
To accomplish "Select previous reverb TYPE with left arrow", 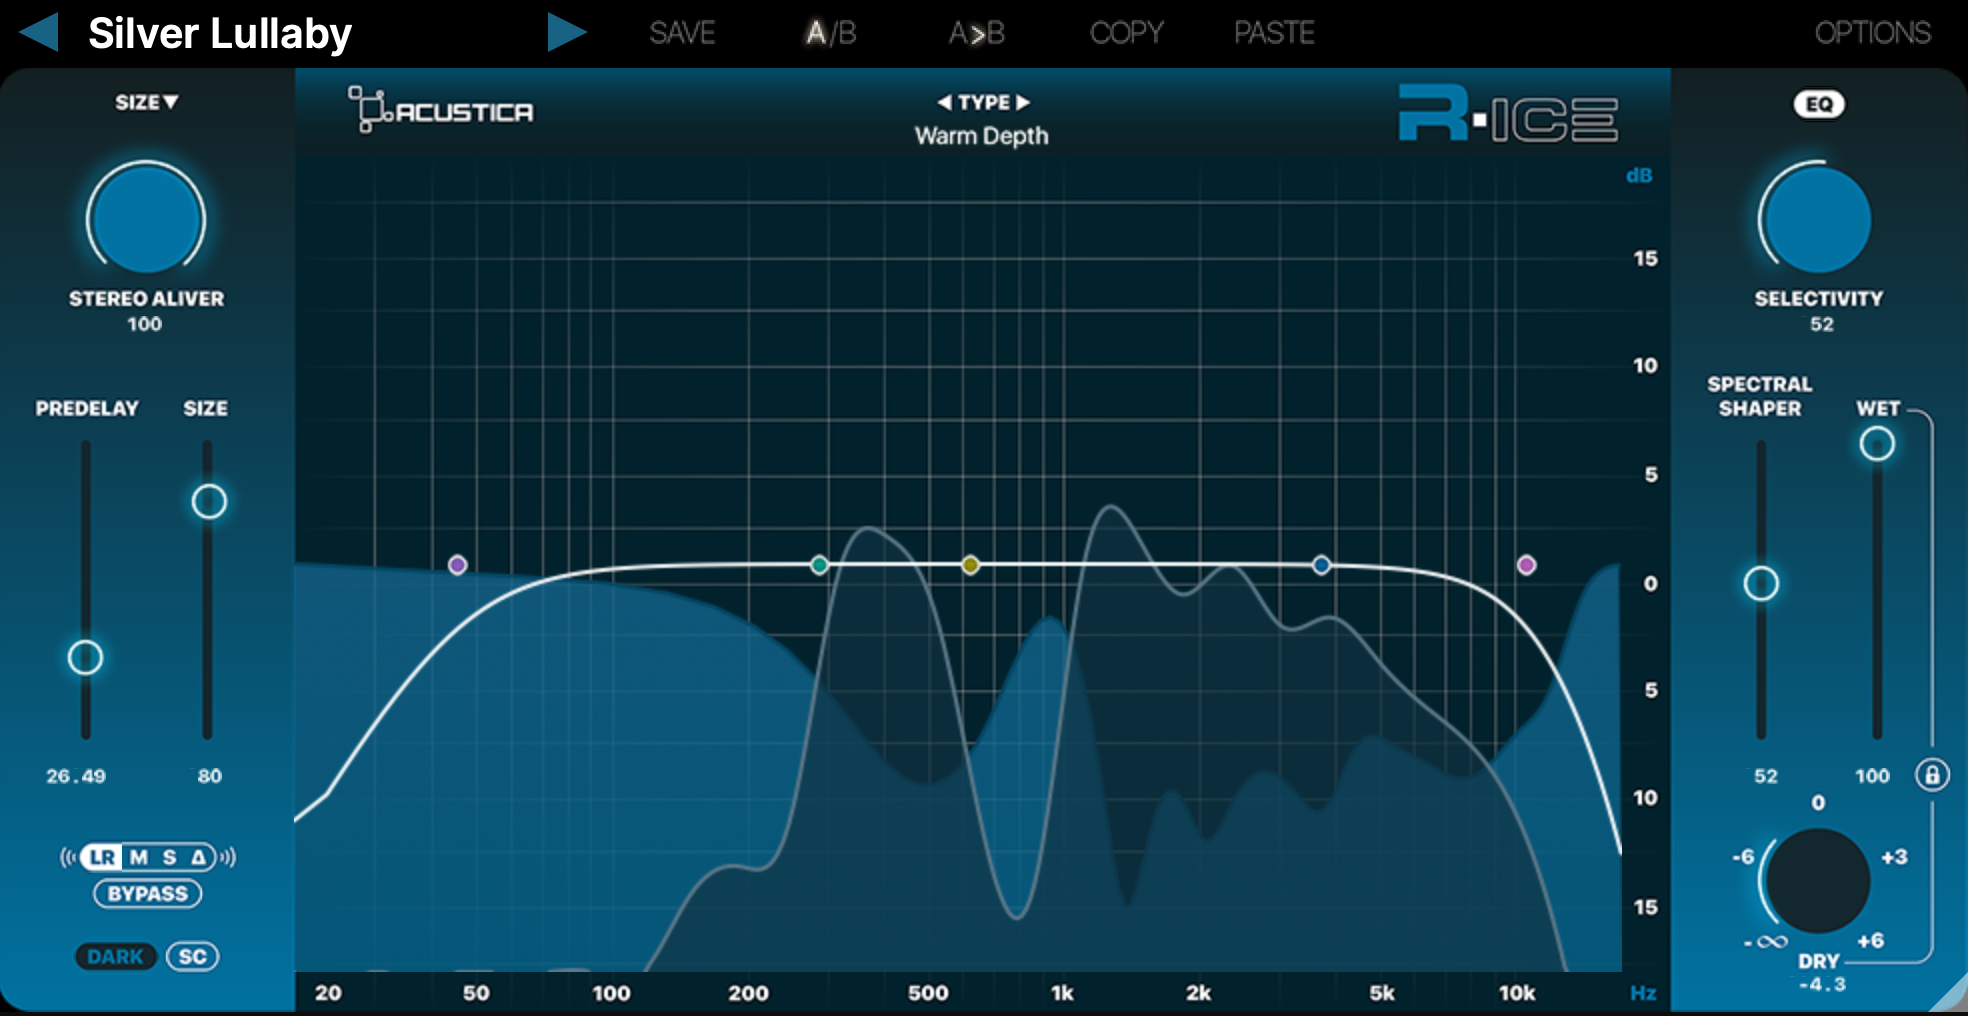I will pyautogui.click(x=944, y=102).
